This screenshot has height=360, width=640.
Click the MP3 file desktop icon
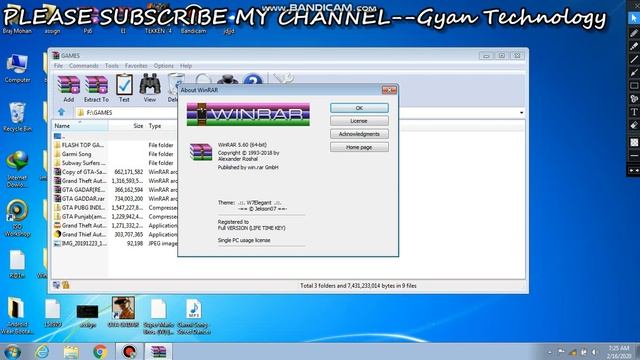pos(194,316)
